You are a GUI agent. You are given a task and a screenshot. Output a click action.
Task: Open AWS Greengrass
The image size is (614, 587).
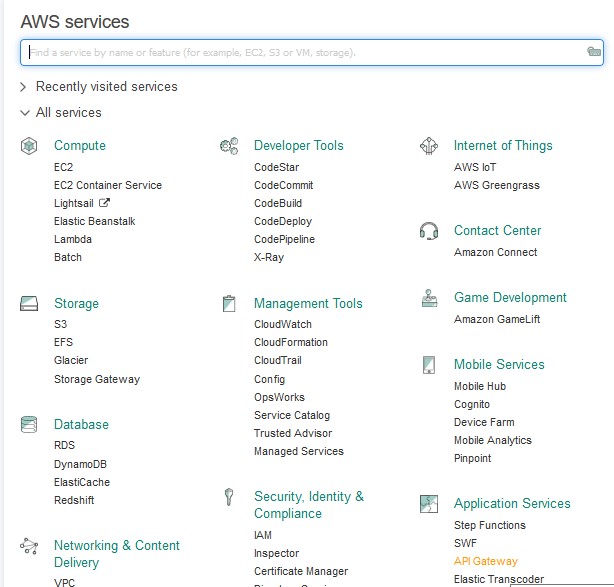point(497,185)
